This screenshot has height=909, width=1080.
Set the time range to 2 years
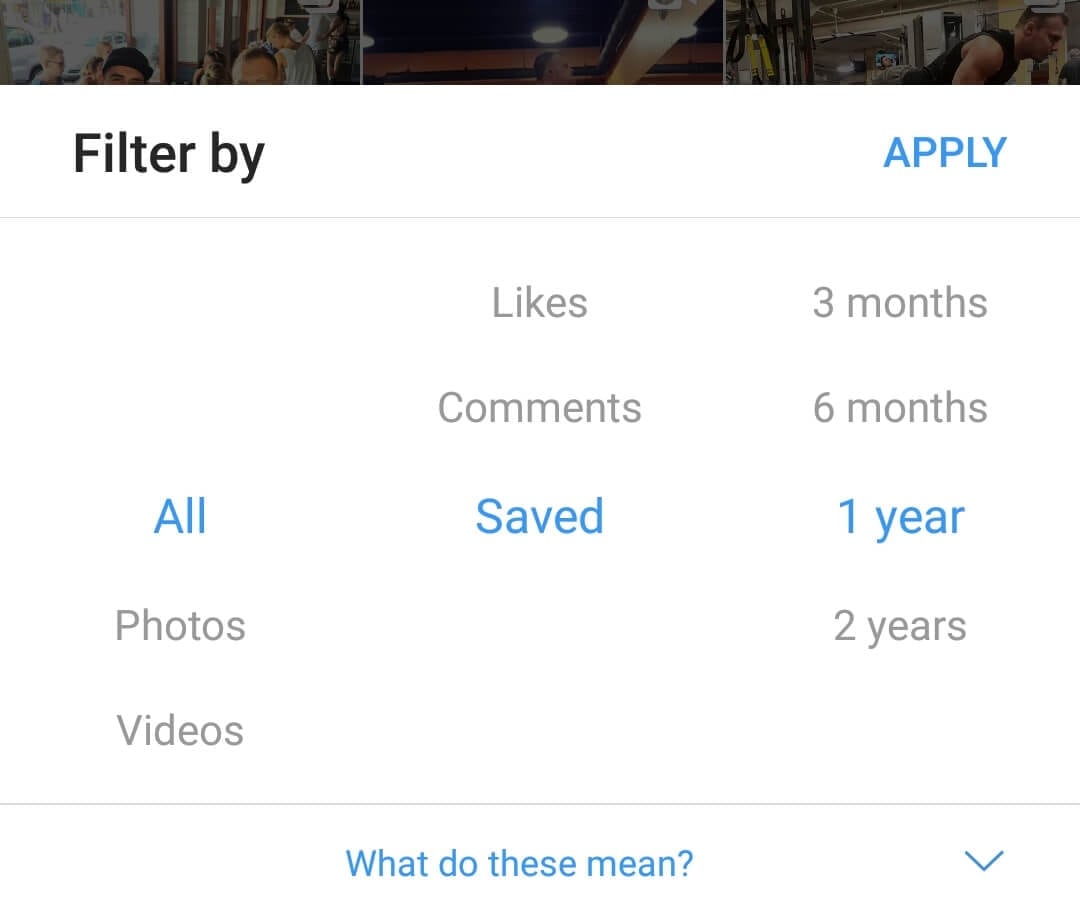[900, 627]
